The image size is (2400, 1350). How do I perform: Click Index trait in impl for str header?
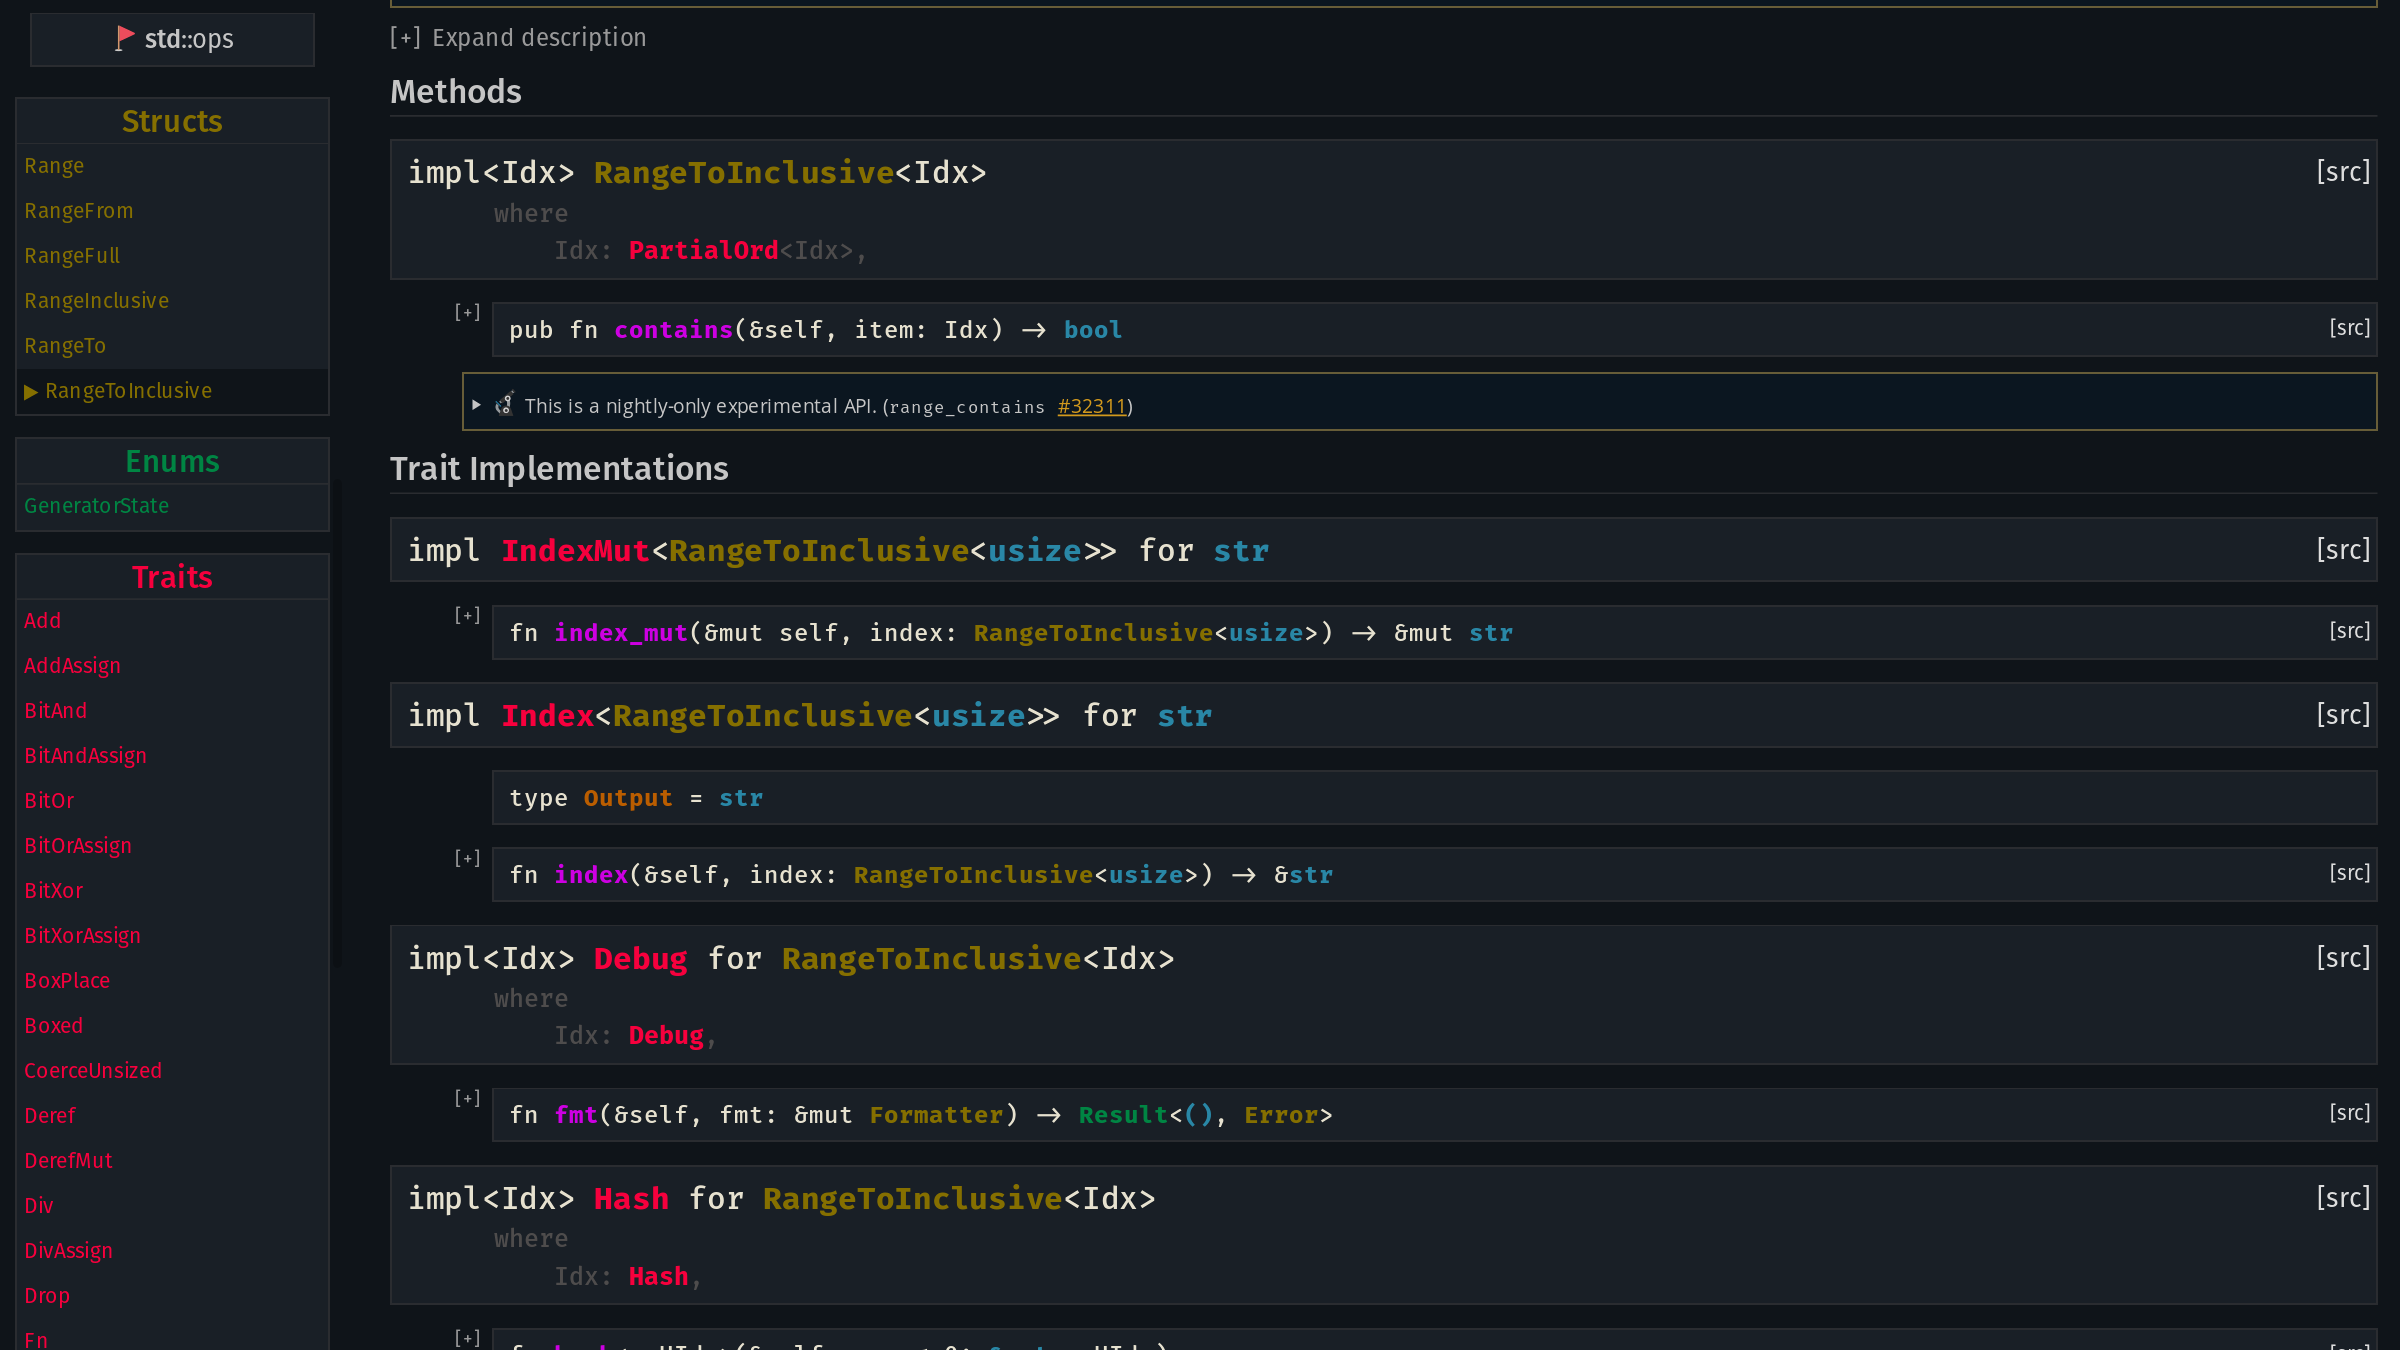[547, 716]
